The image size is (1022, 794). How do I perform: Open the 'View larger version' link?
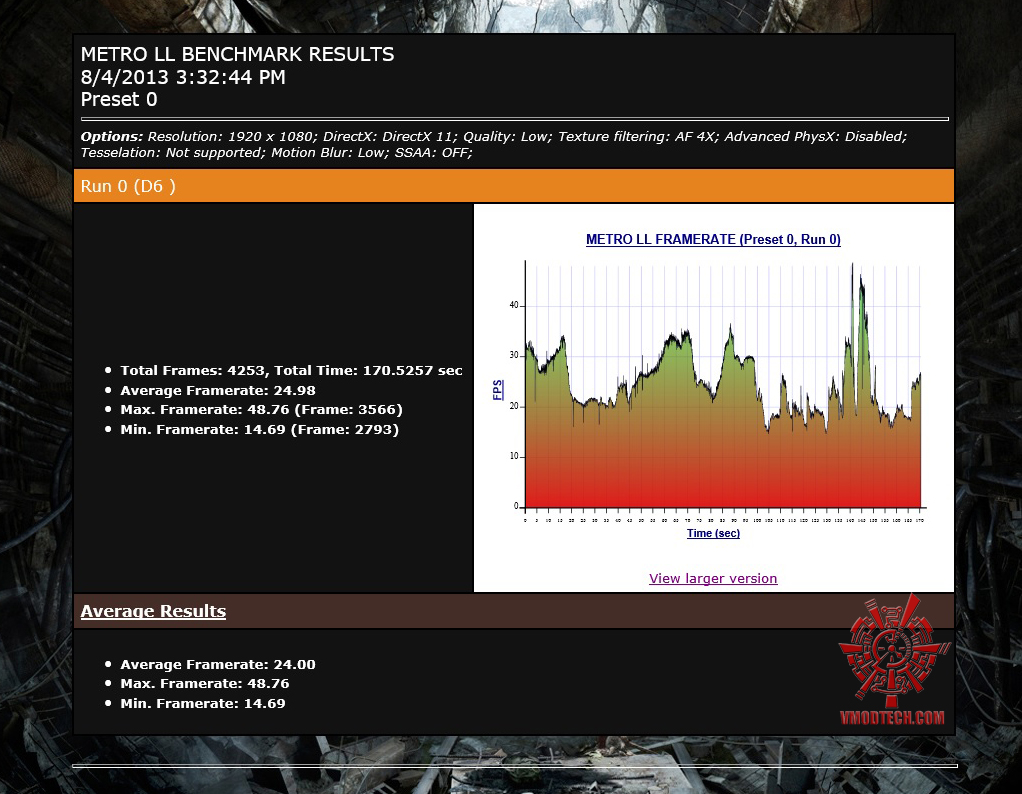(713, 578)
